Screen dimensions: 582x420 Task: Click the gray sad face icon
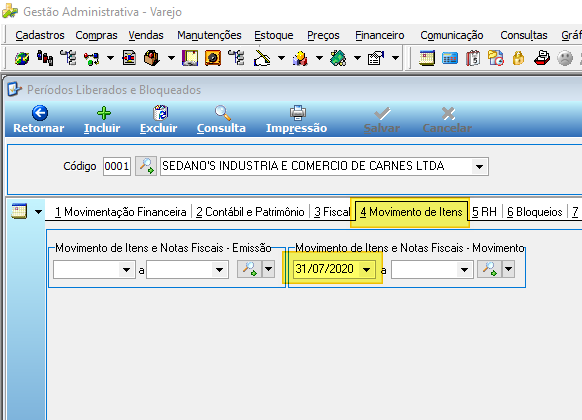(x=565, y=58)
